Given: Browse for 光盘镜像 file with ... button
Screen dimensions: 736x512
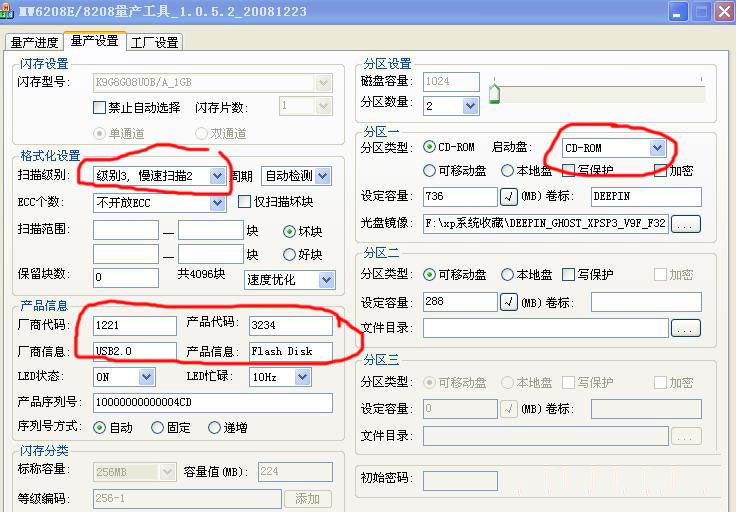Looking at the screenshot, I should 686,224.
